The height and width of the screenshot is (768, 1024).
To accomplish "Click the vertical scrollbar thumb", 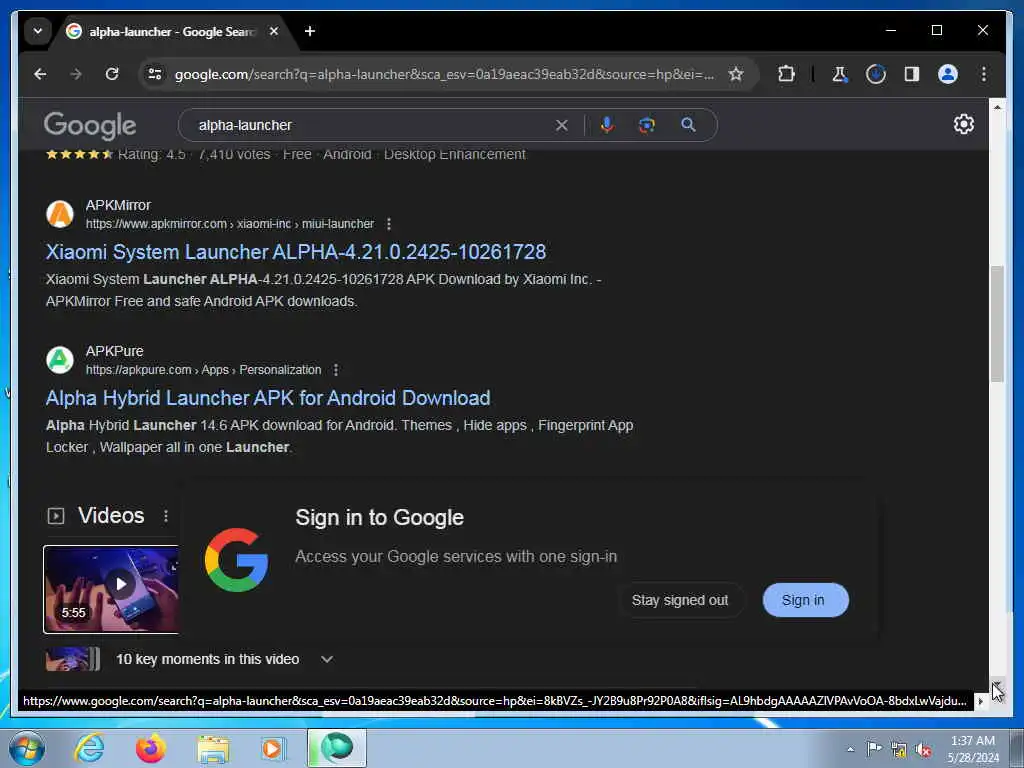I will [997, 323].
